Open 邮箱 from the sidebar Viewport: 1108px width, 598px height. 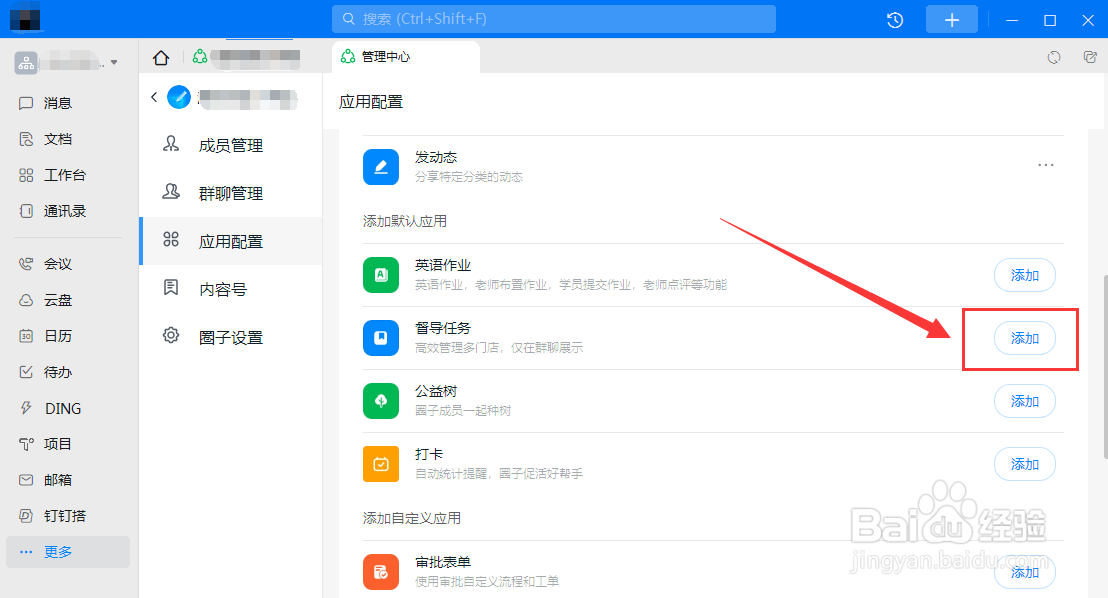tap(57, 479)
